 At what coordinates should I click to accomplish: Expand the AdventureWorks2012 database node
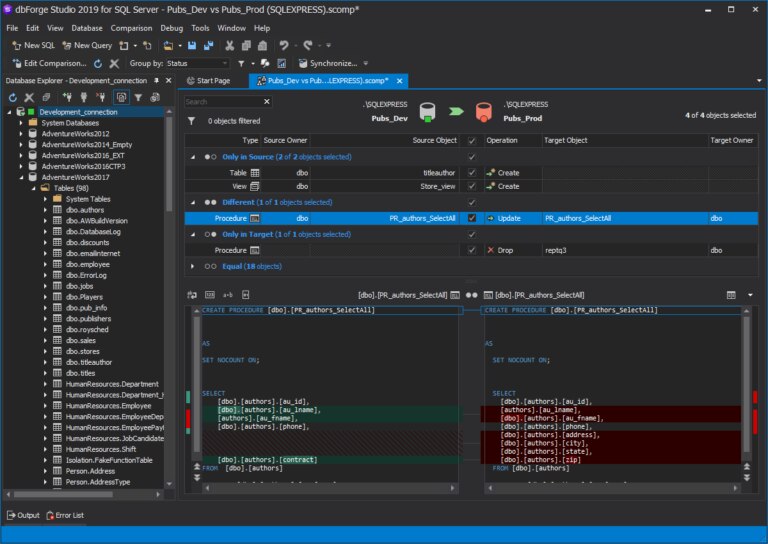pyautogui.click(x=21, y=134)
